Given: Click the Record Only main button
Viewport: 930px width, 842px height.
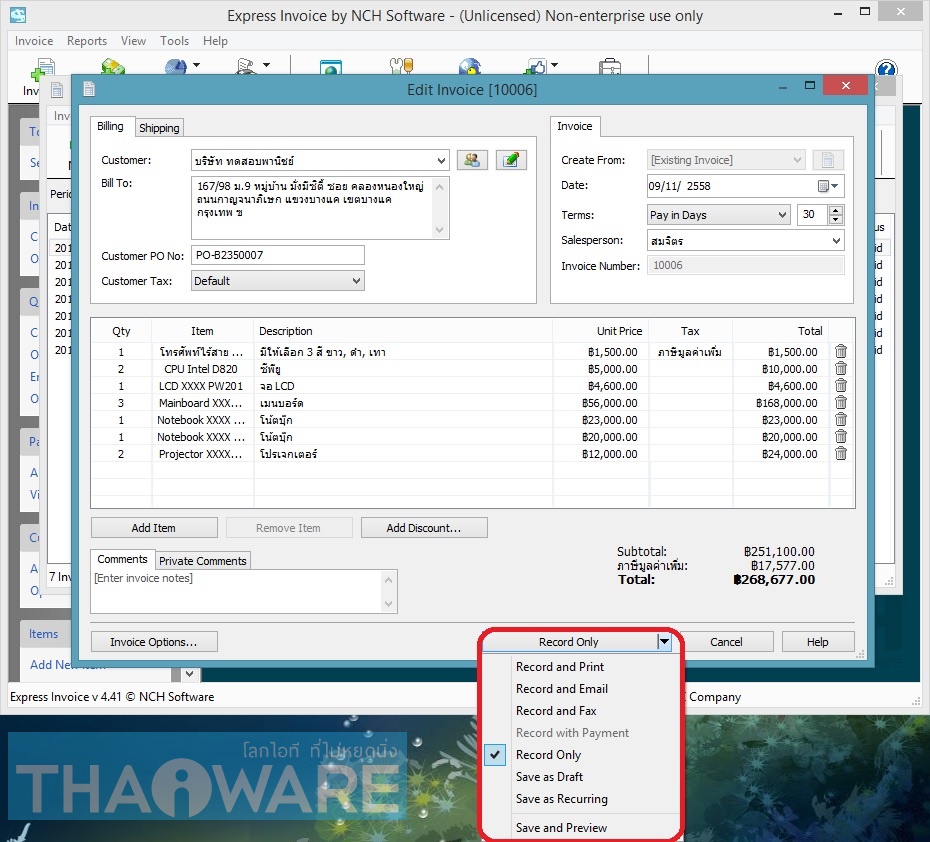Looking at the screenshot, I should (569, 642).
